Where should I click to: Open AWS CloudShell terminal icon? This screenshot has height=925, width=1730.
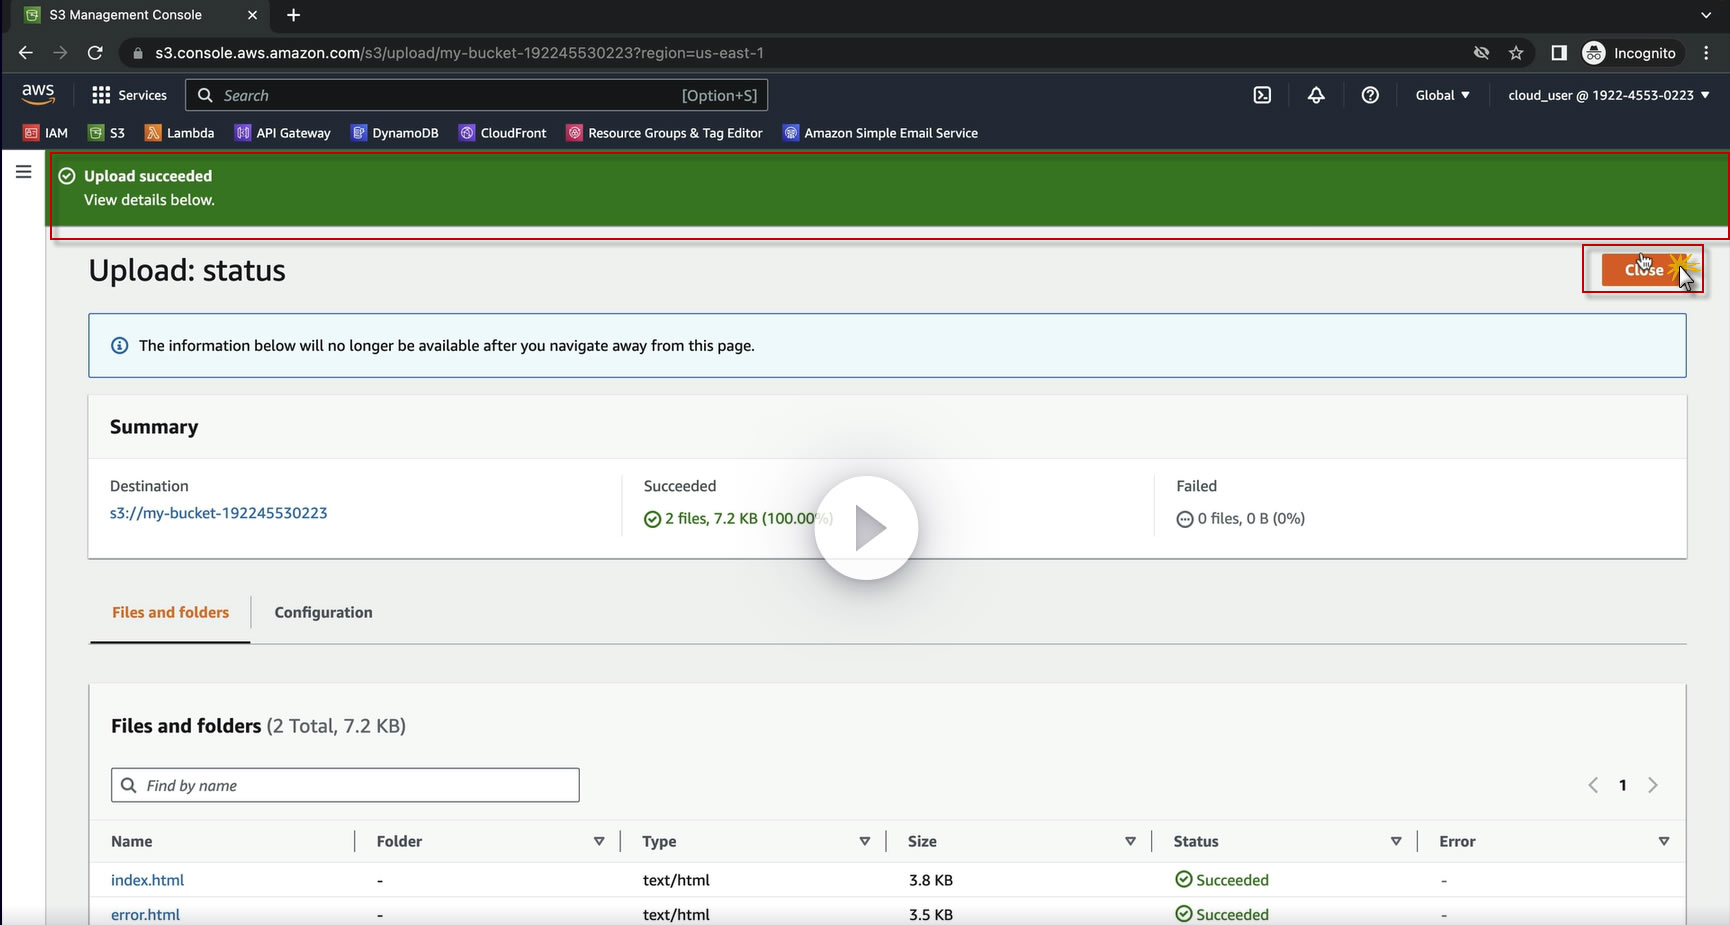click(x=1262, y=95)
